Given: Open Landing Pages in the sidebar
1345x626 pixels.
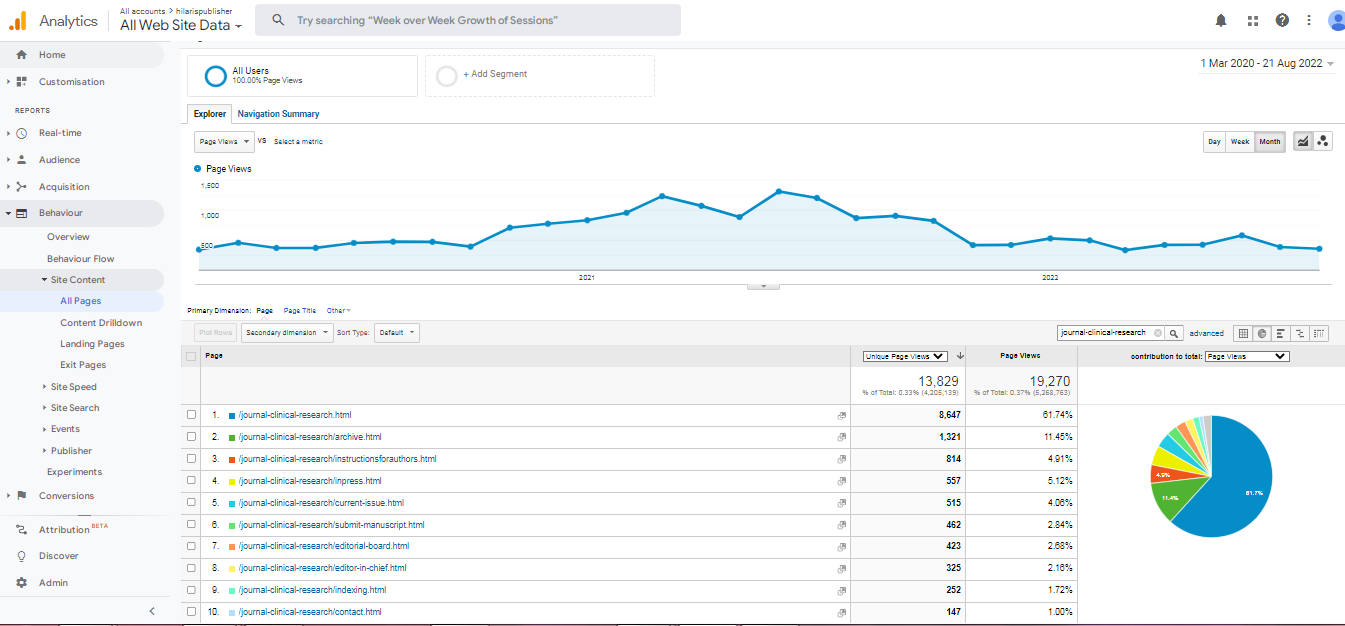Looking at the screenshot, I should [x=92, y=344].
